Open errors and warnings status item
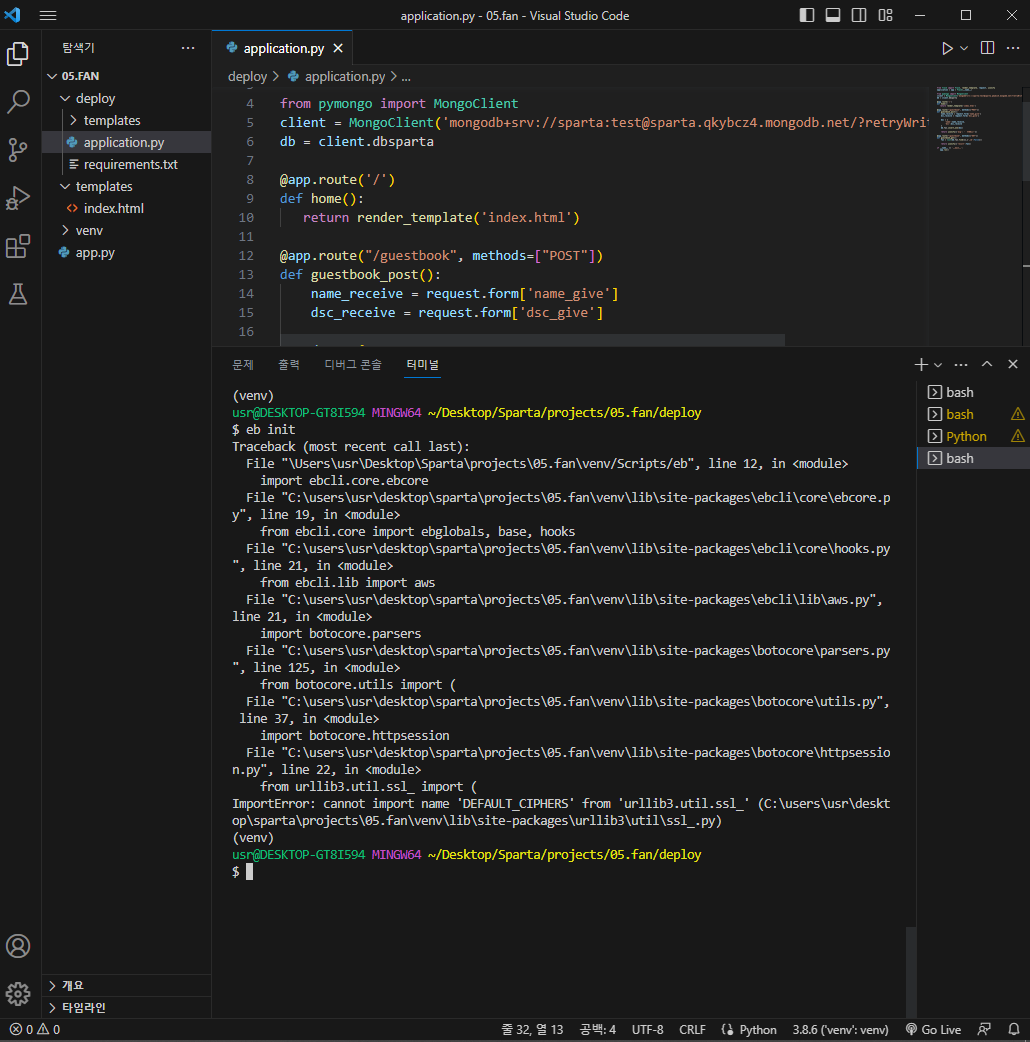The height and width of the screenshot is (1042, 1030). pyautogui.click(x=35, y=1029)
